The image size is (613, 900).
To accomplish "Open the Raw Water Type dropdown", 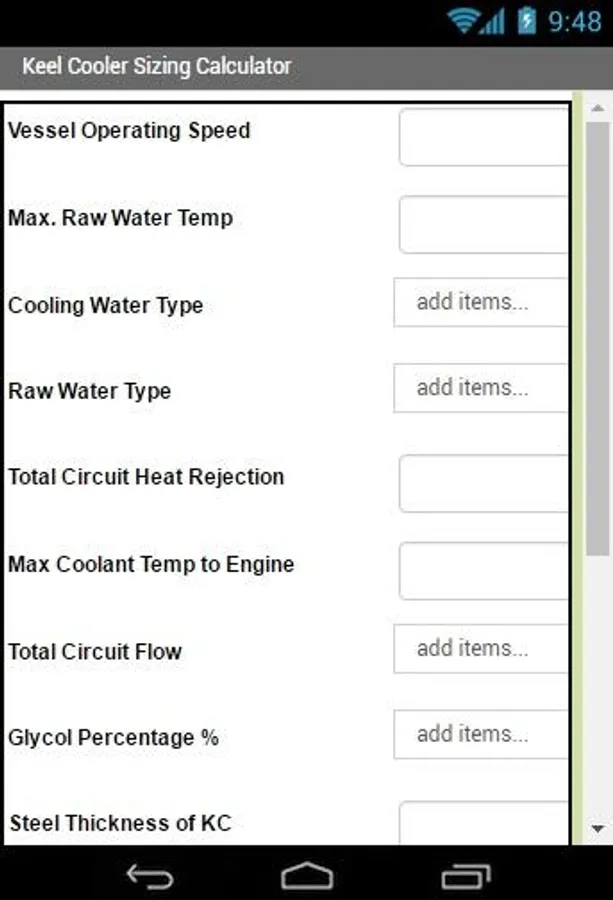I will point(481,388).
